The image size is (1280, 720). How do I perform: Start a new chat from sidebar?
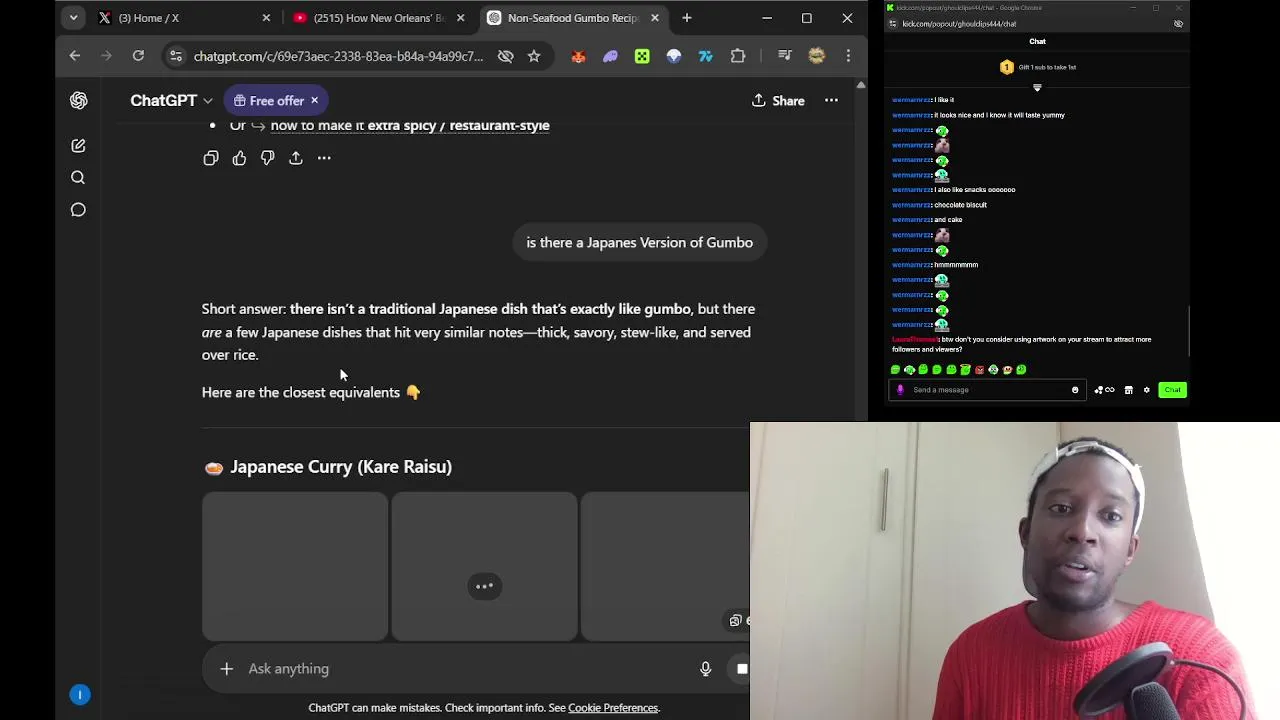(x=78, y=146)
